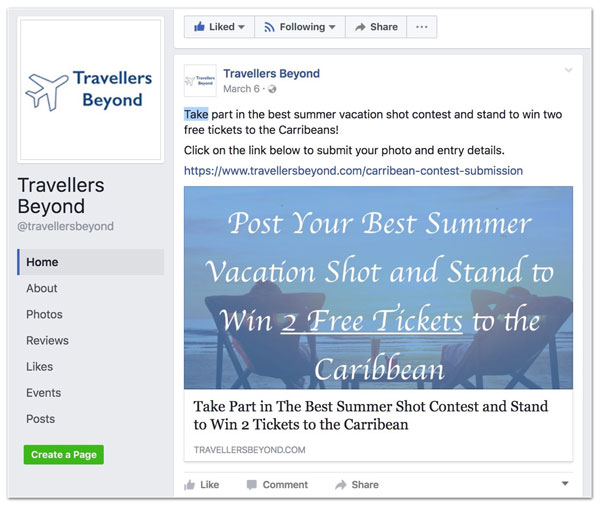Click the Like thumbs-up icon under the post
Viewport: 600px width, 507px height.
(189, 485)
